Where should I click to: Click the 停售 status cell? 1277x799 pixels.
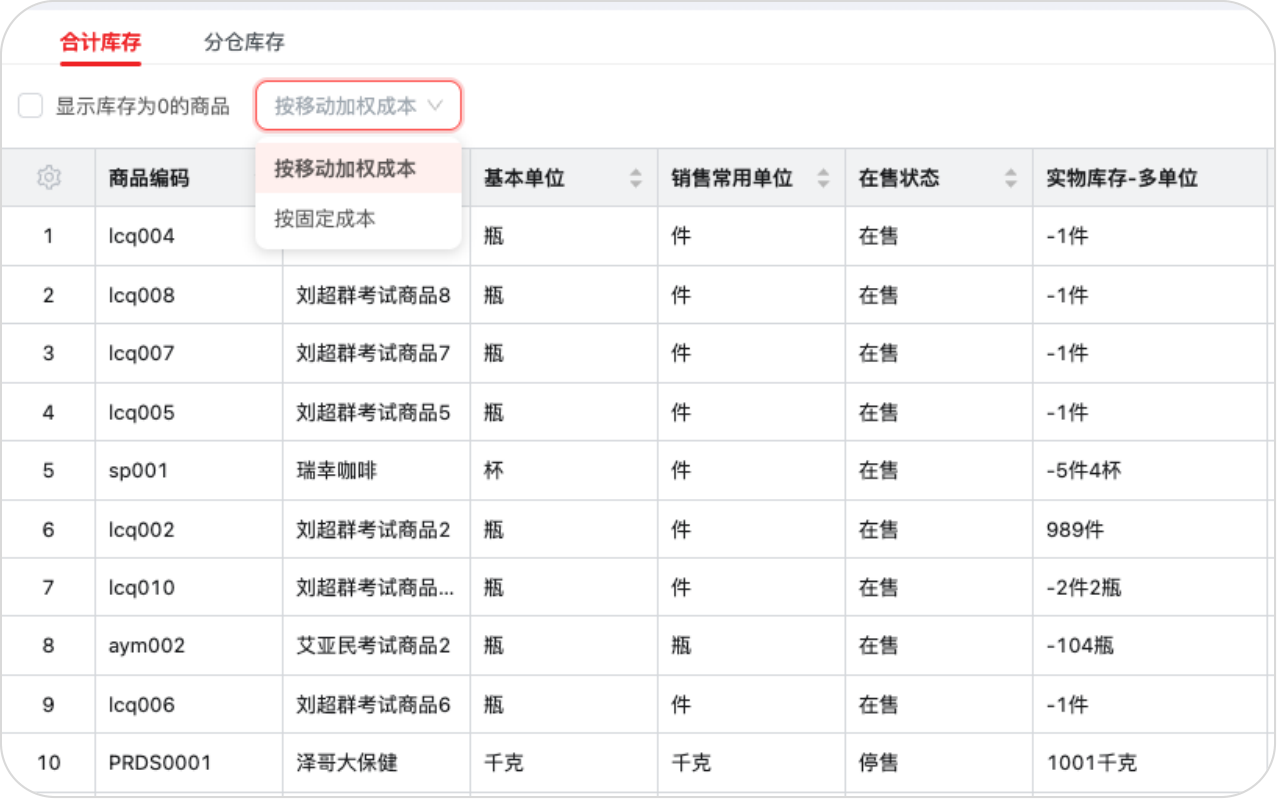click(x=878, y=763)
